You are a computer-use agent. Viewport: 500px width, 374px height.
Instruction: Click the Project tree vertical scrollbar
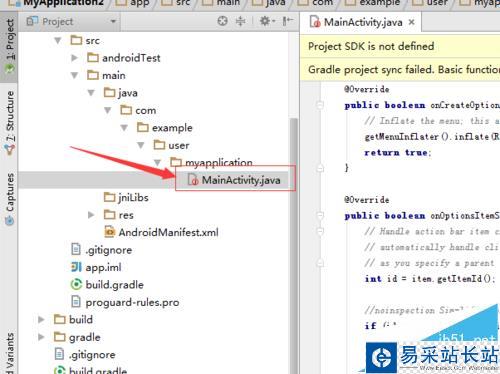point(294,245)
